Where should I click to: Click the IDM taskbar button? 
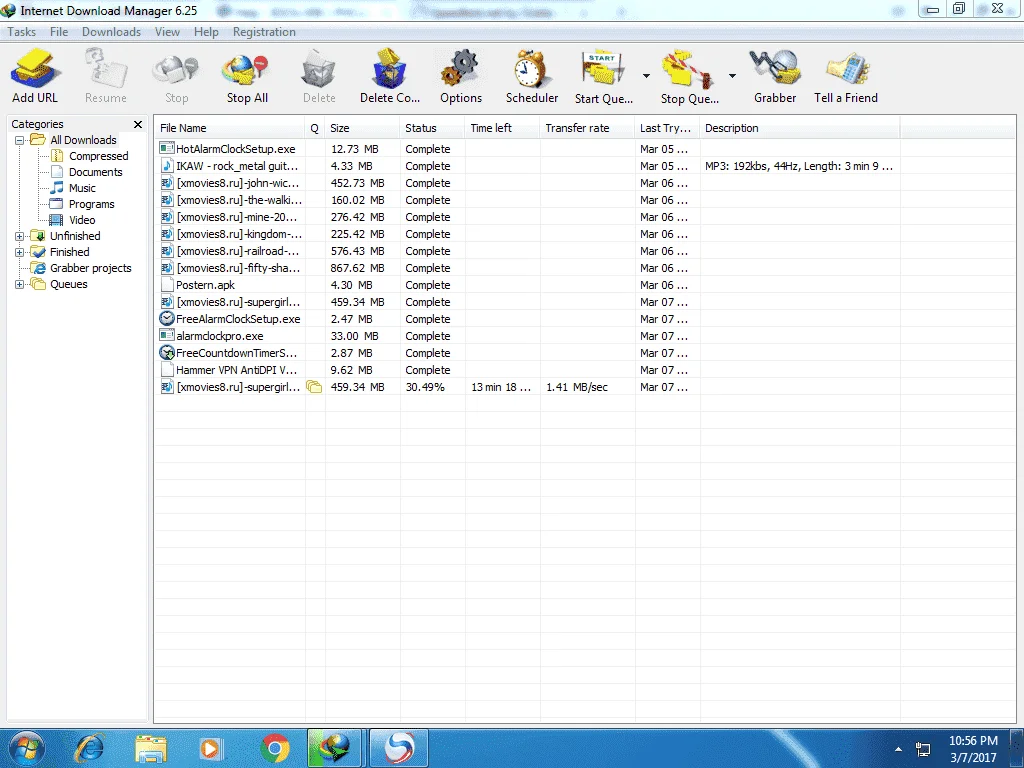point(334,748)
